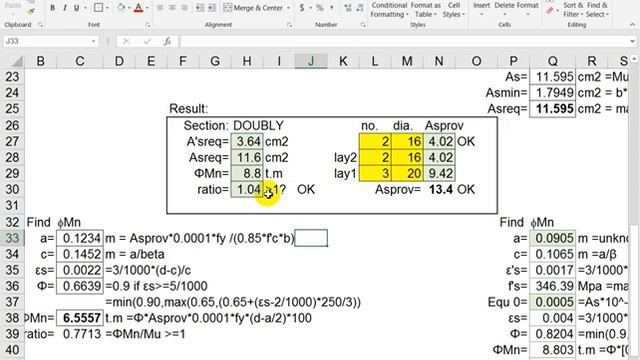Click the Select All corner triangle
This screenshot has width=640, height=360.
(x=17, y=61)
